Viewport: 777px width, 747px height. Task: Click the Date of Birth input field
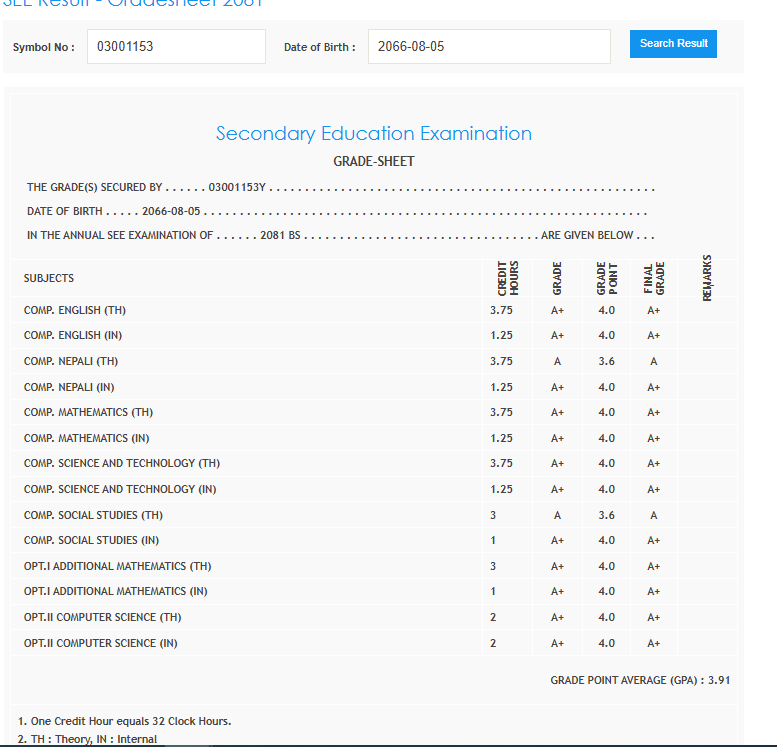(x=488, y=47)
